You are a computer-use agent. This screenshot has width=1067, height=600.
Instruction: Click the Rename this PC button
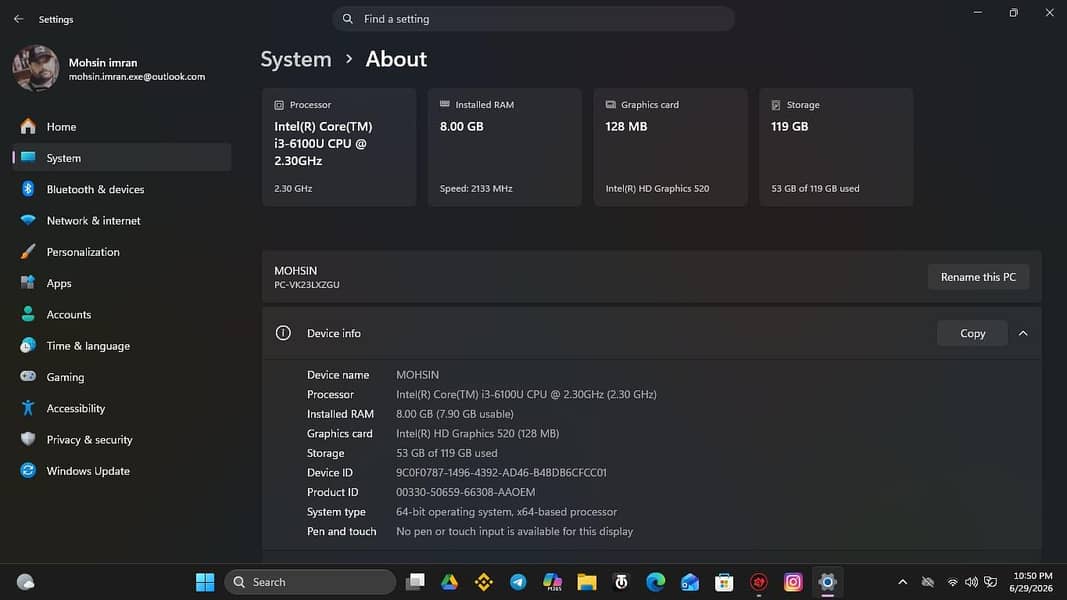[x=978, y=277]
